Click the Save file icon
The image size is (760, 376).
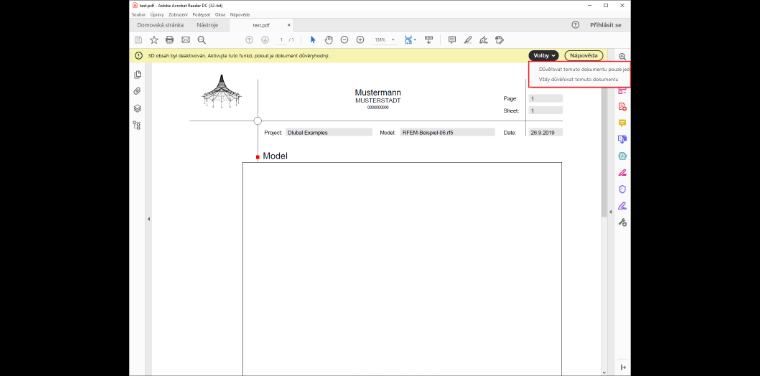point(138,40)
